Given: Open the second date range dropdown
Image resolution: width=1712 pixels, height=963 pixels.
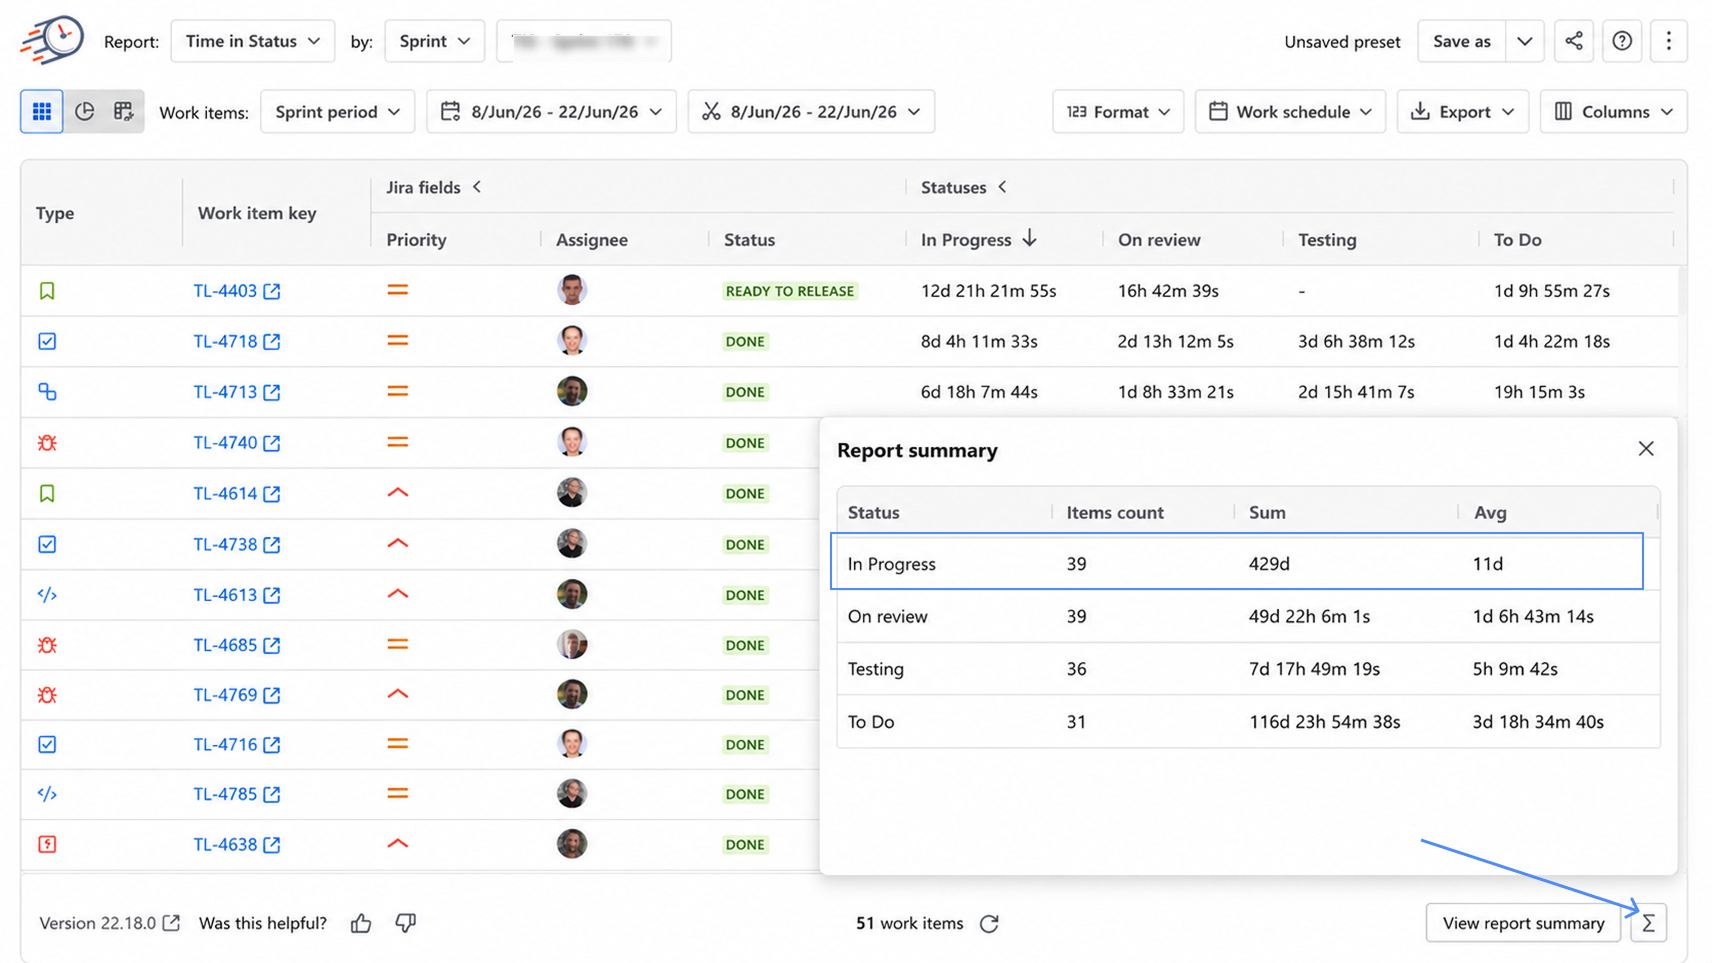Looking at the screenshot, I should (811, 111).
